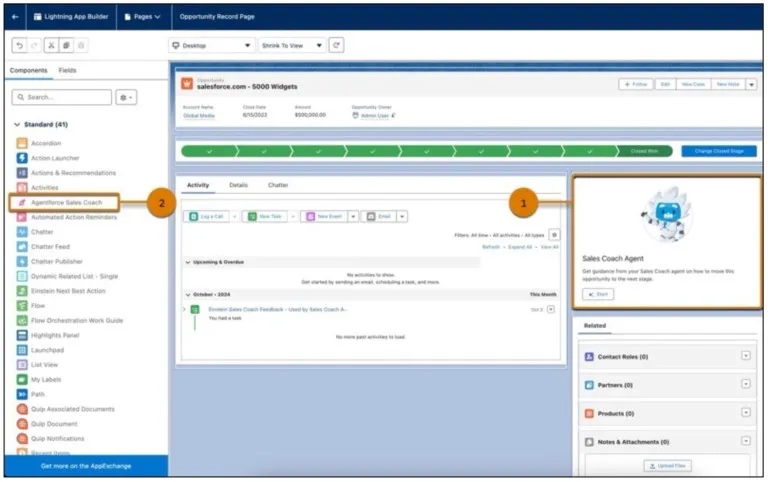The image size is (768, 482).
Task: Click the Undo icon
Action: coord(20,46)
